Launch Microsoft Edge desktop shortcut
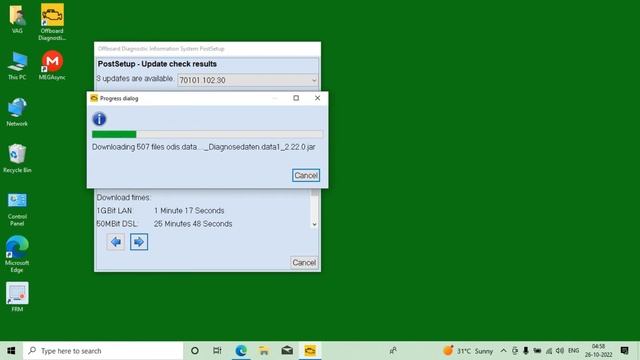Viewport: 640px width, 360px height. (x=17, y=254)
